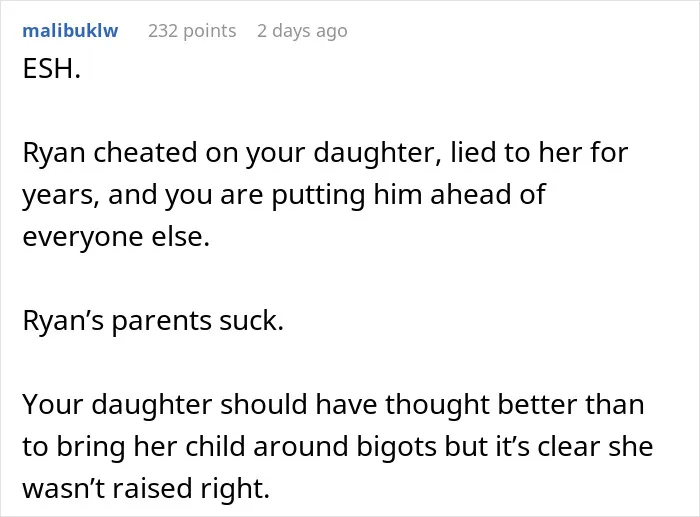The width and height of the screenshot is (700, 517).
Task: Click the wasn't raised right. line
Action: [146, 488]
